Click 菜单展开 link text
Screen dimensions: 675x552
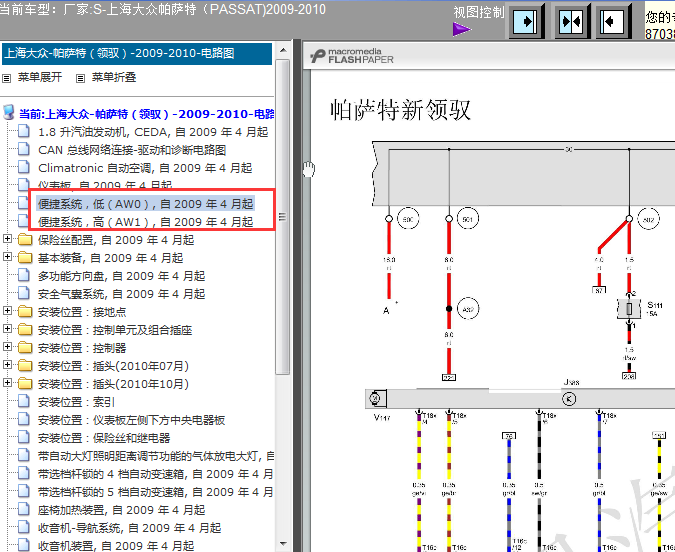click(40, 78)
